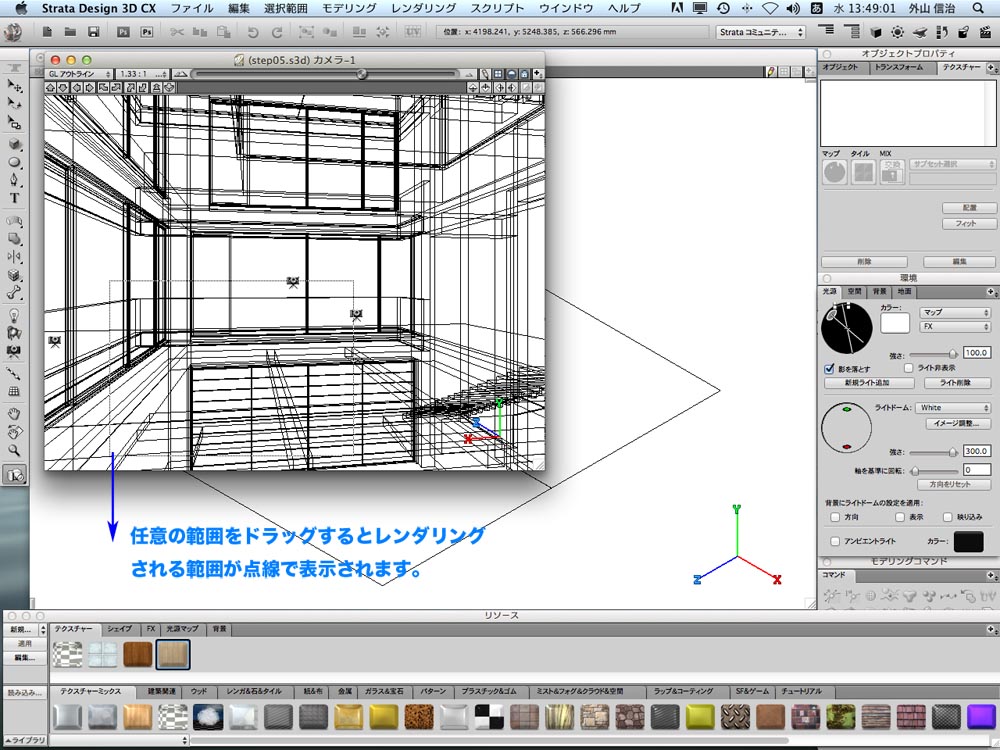Click the Cut scissors icon
This screenshot has width=1000, height=750.
pos(177,32)
